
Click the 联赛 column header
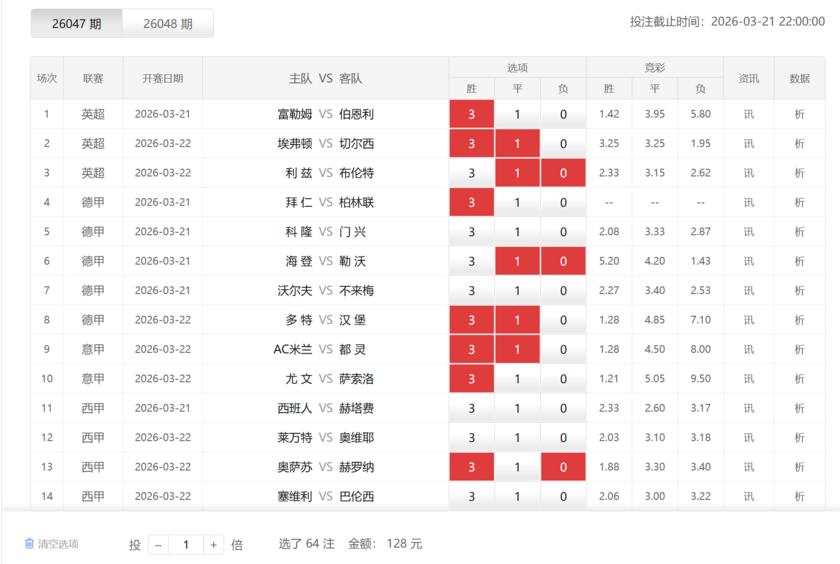coord(93,78)
